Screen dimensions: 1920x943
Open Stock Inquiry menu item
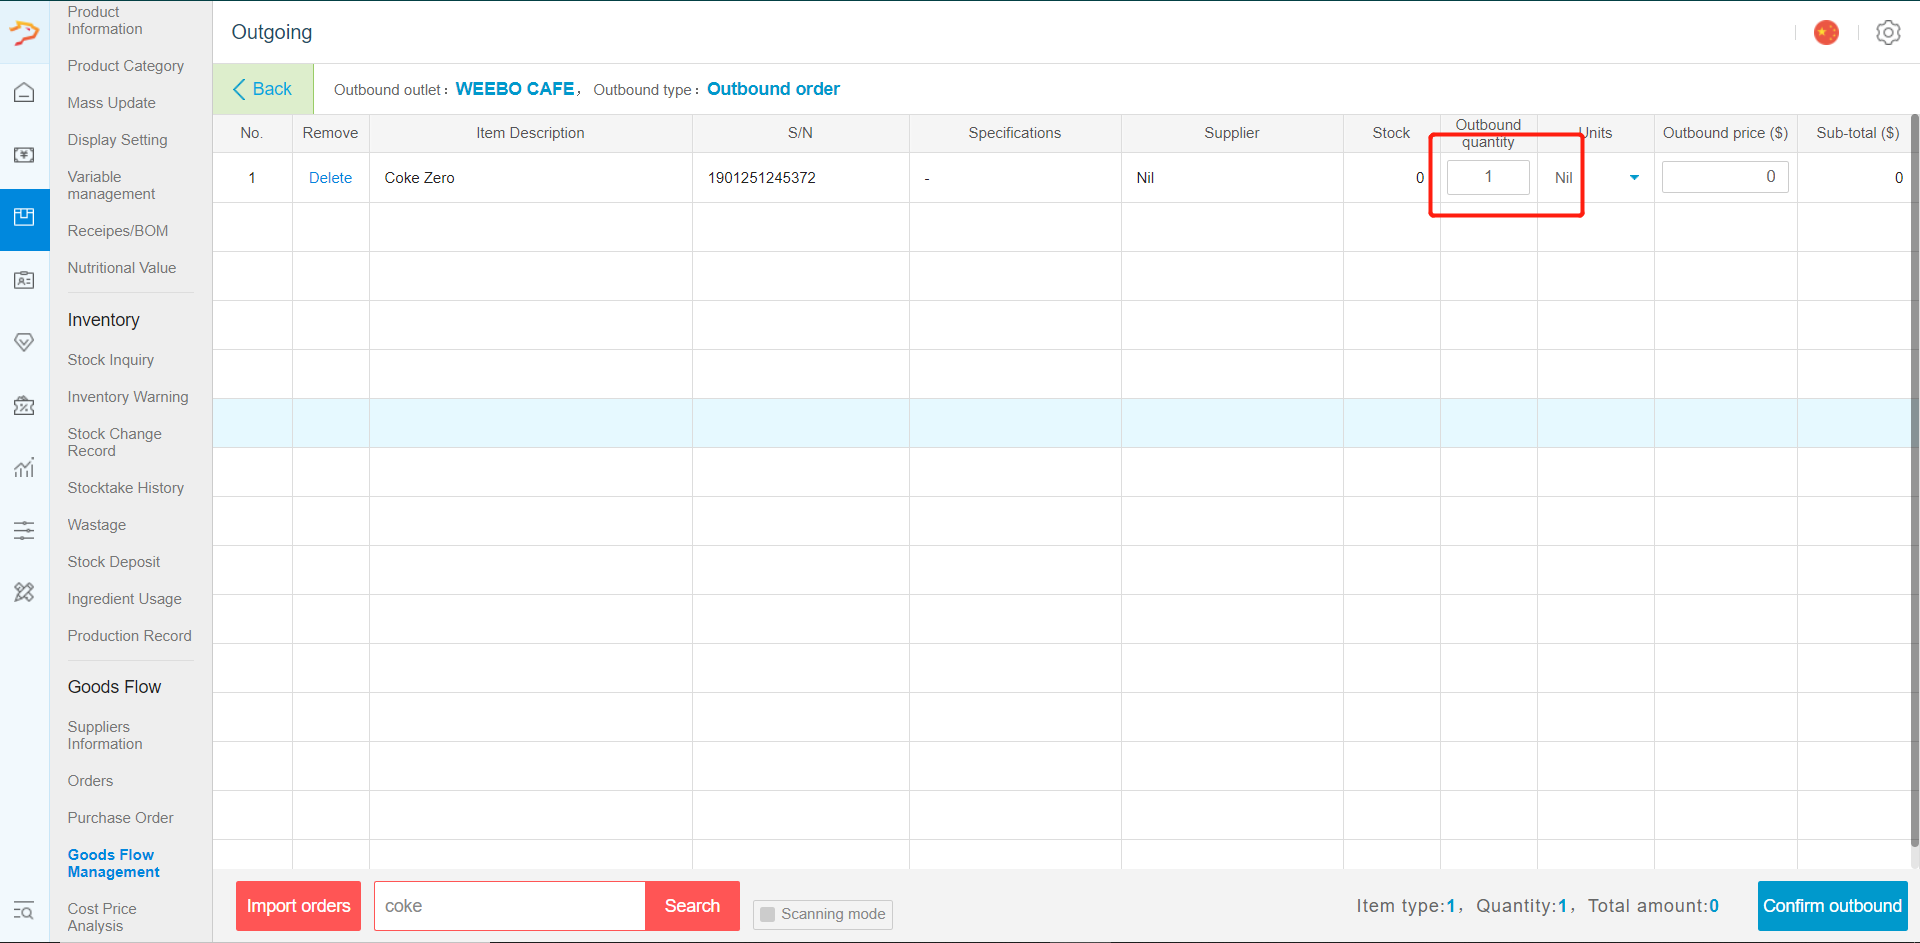click(x=110, y=360)
